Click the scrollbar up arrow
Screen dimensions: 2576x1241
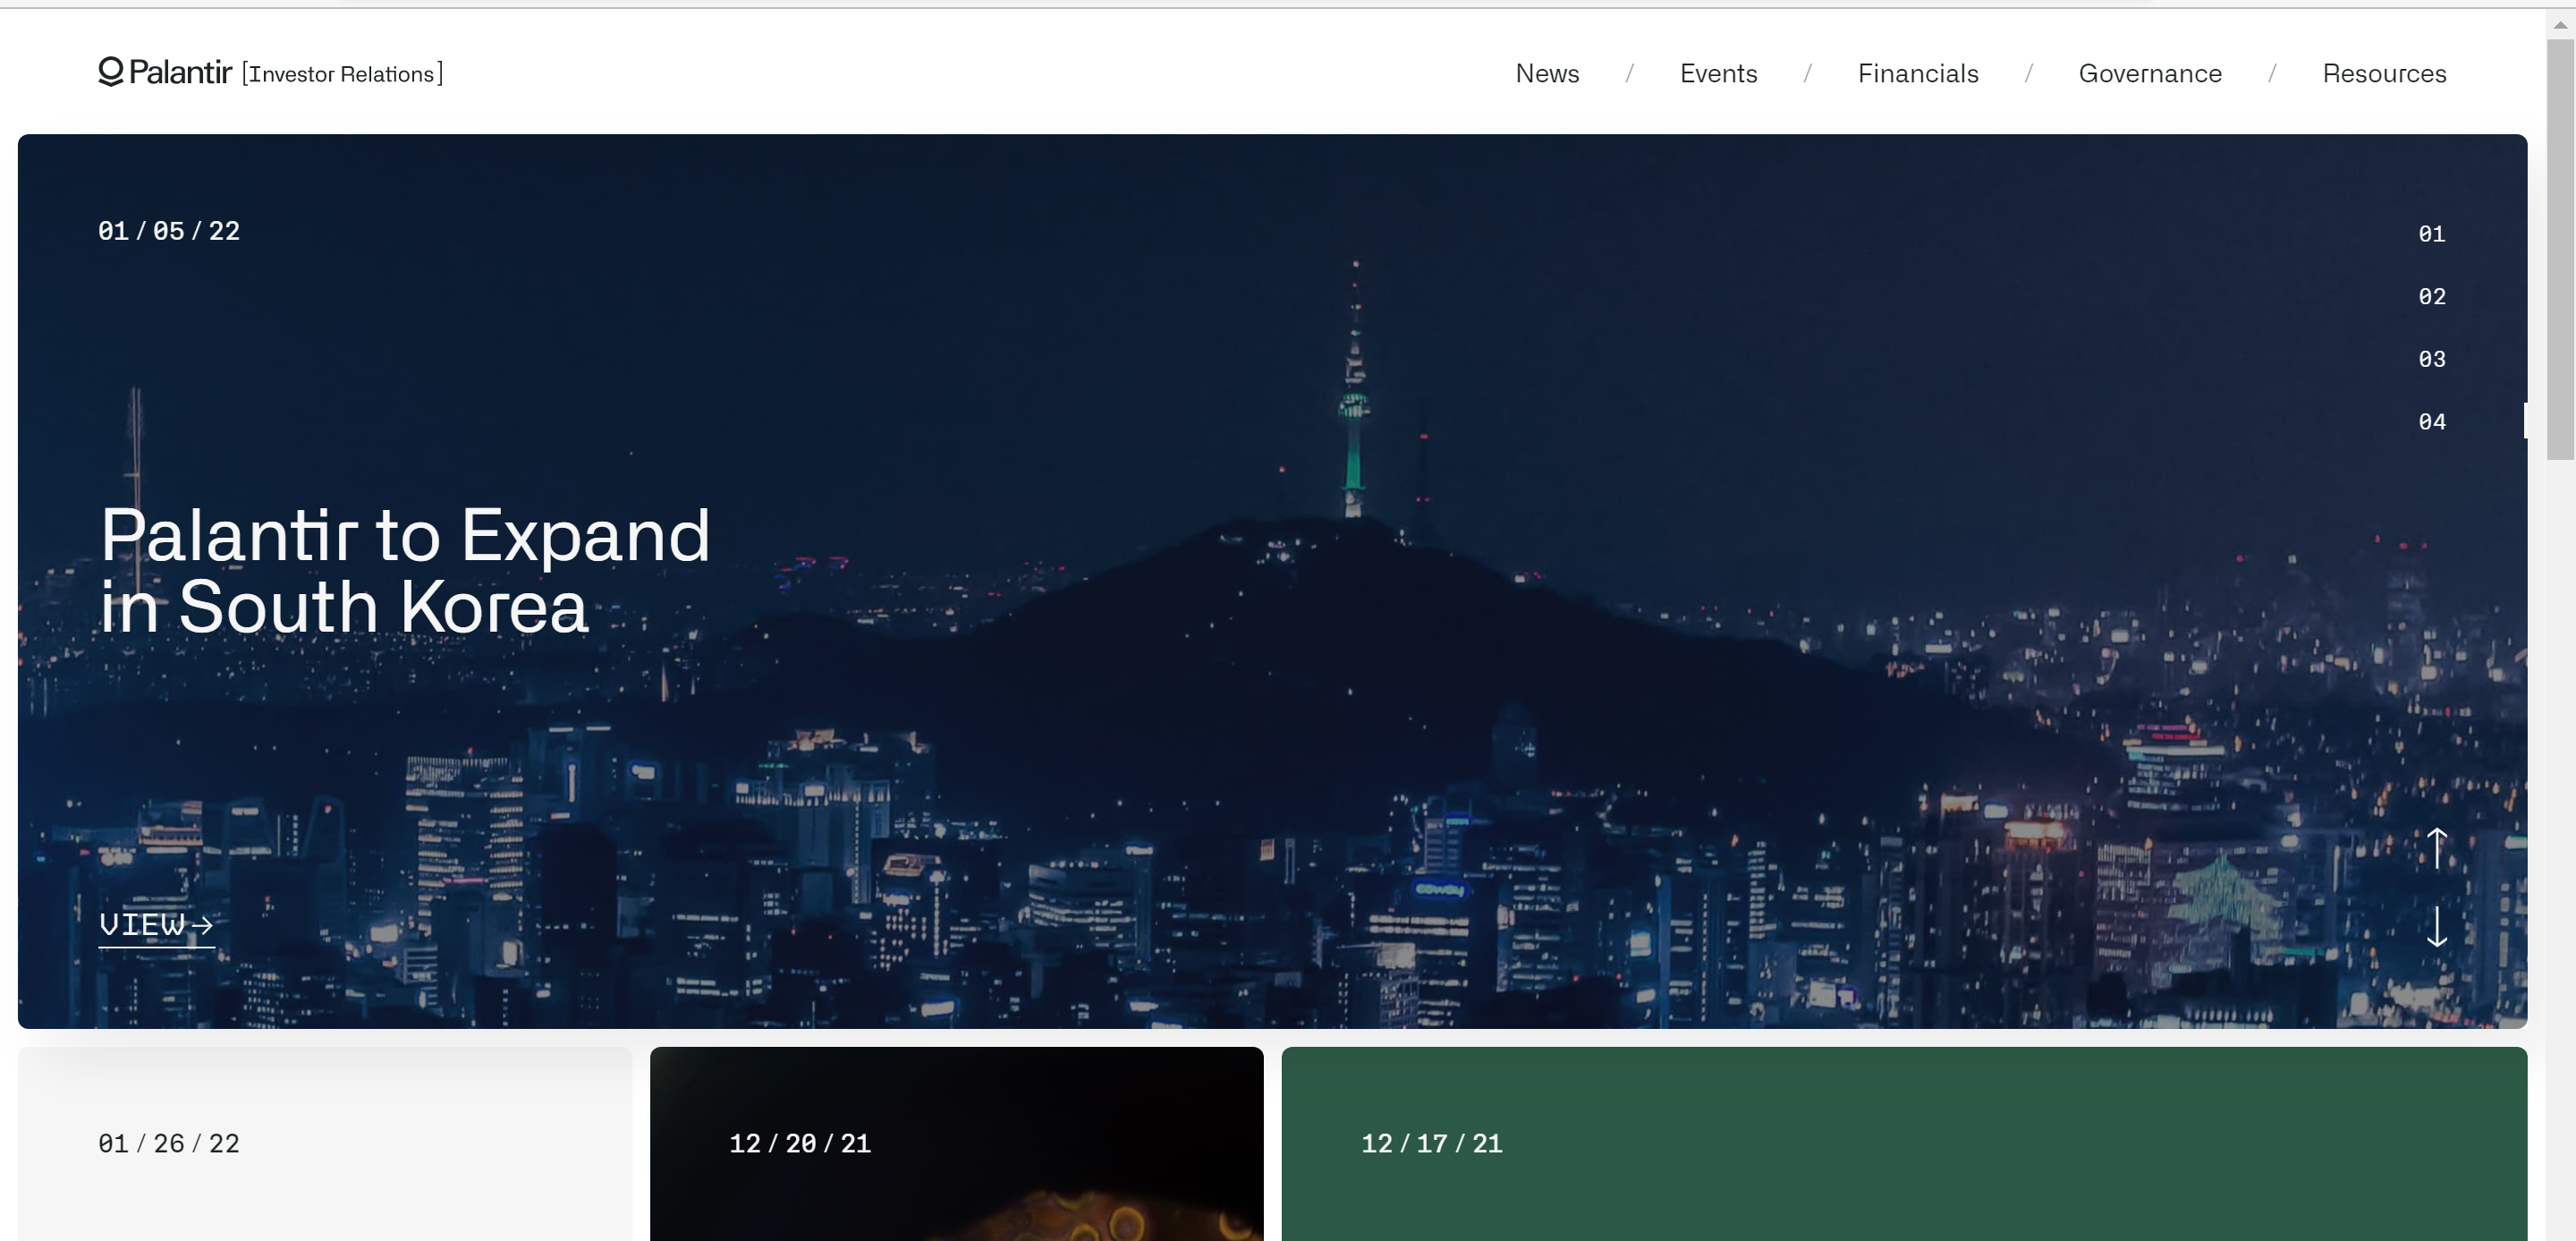tap(2561, 25)
